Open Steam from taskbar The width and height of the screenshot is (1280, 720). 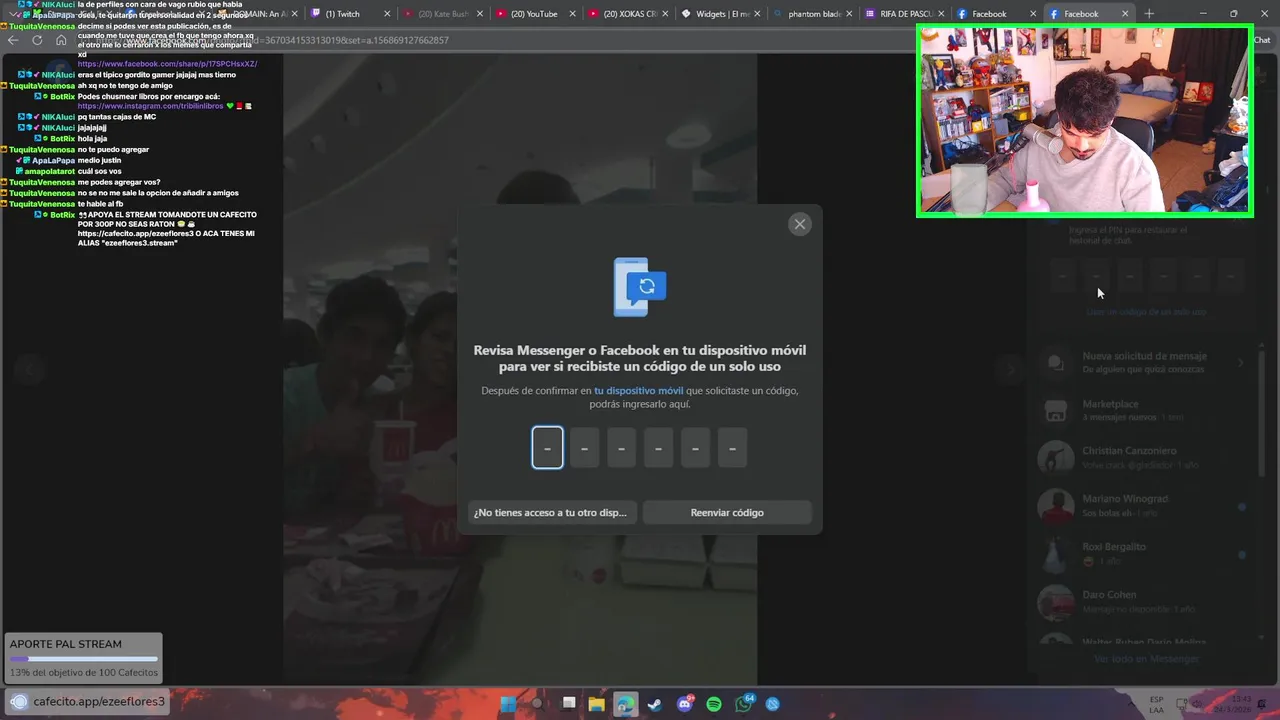655,704
